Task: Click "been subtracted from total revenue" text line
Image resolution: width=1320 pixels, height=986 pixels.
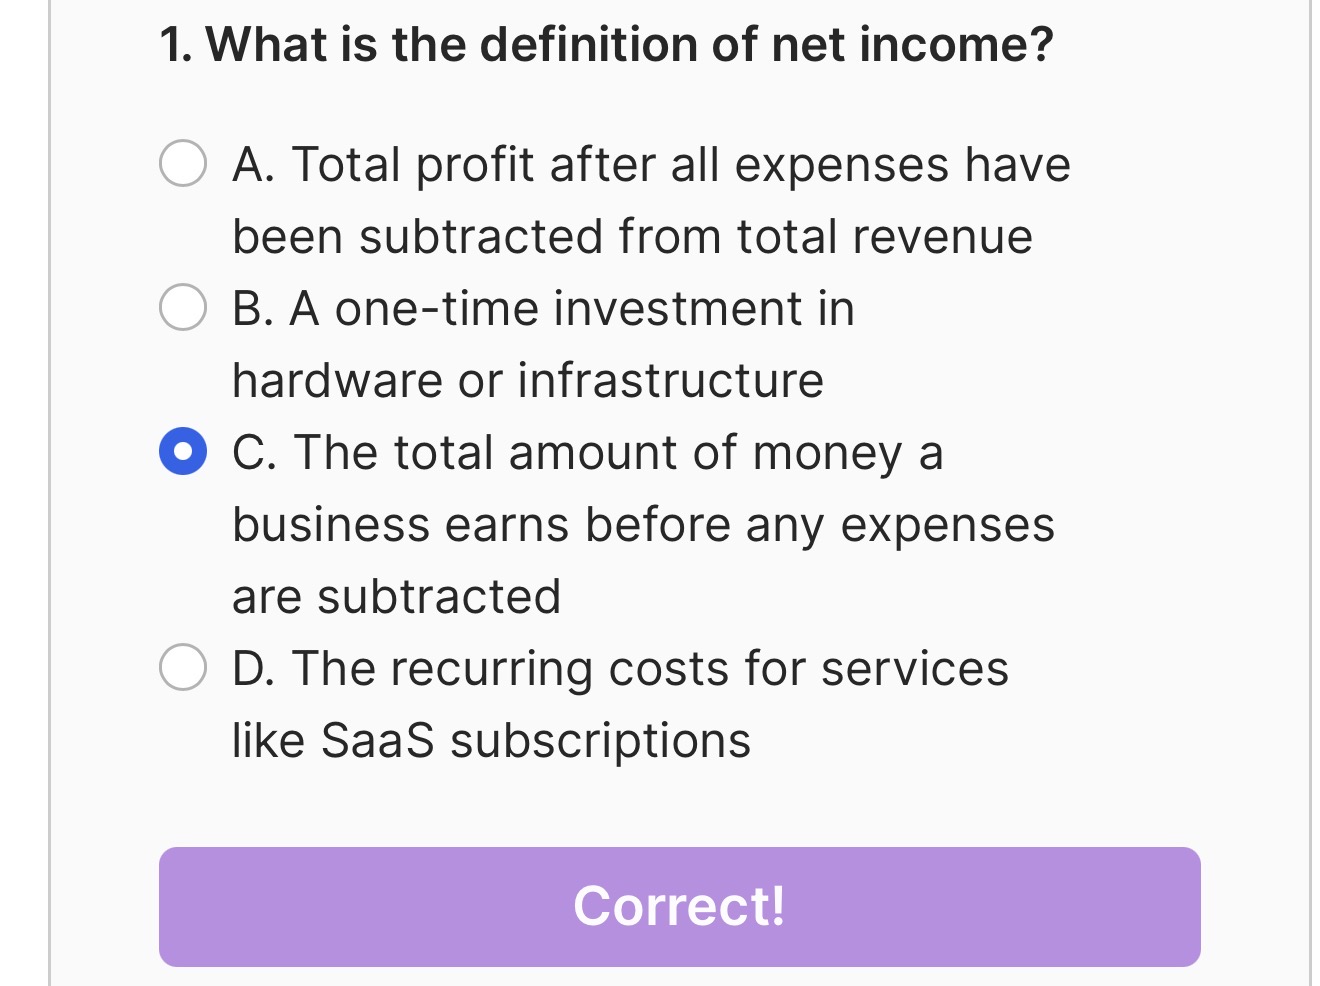Action: click(632, 237)
